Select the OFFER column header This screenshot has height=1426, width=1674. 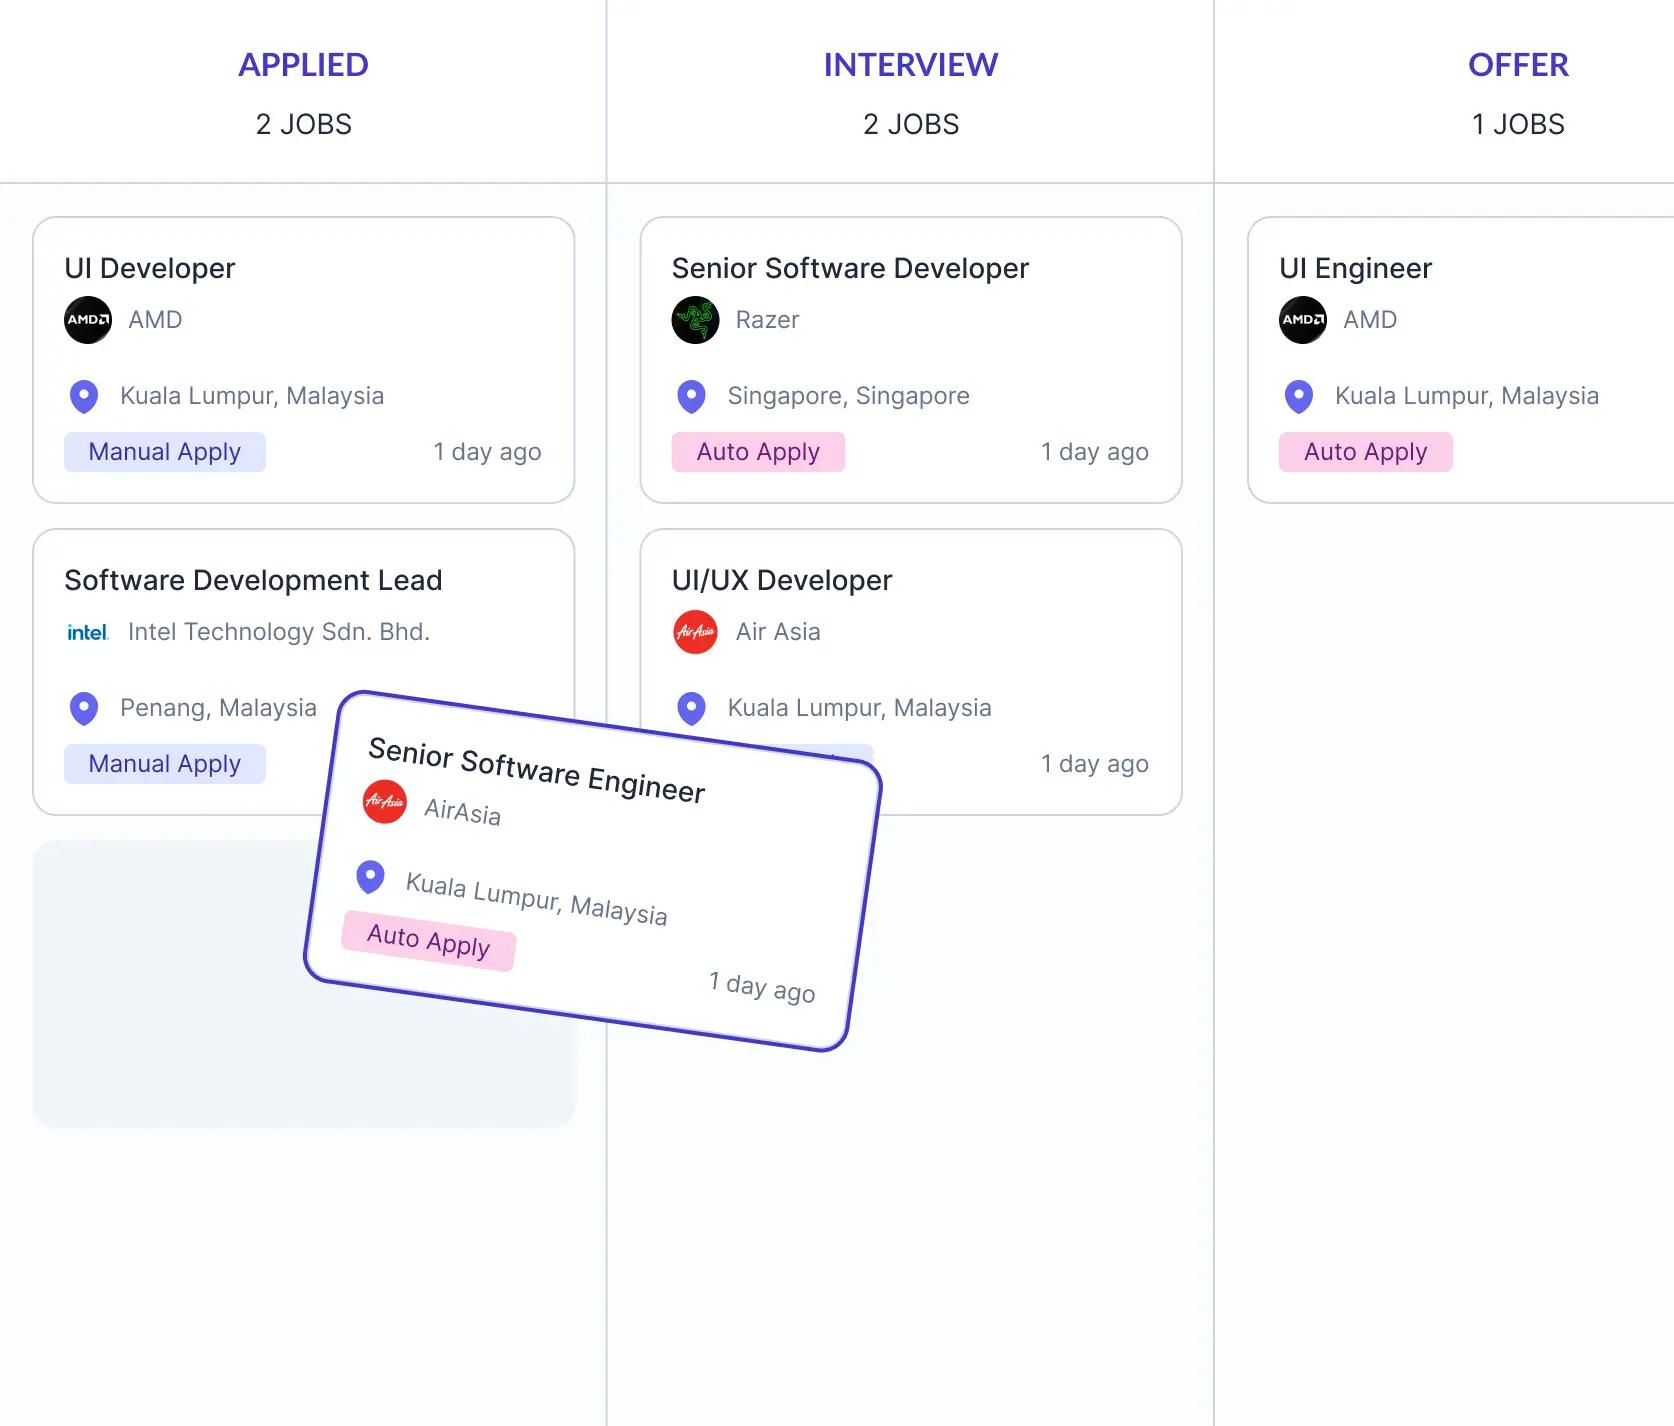[1518, 64]
